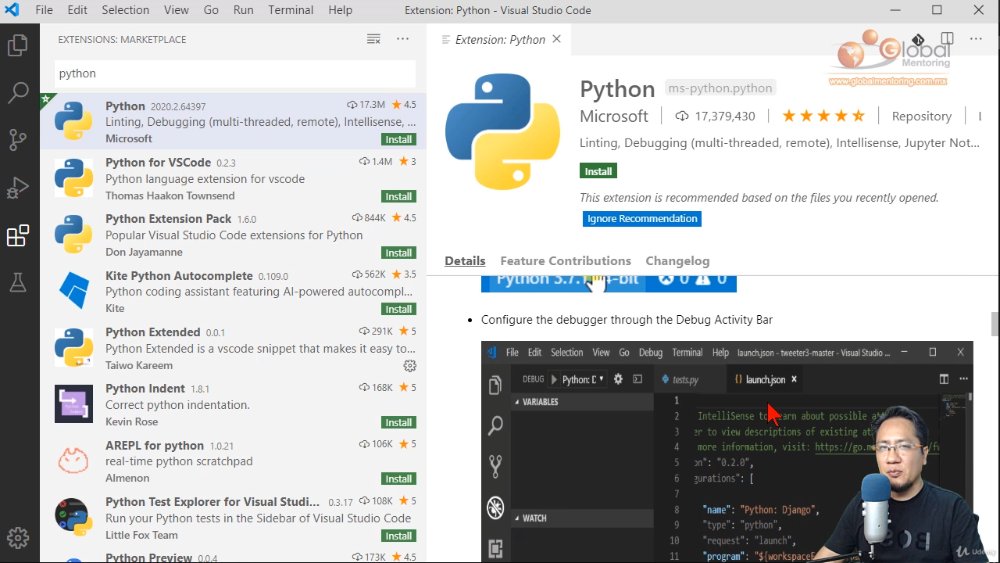1000x563 pixels.
Task: Open the Terminal menu
Action: [x=291, y=10]
